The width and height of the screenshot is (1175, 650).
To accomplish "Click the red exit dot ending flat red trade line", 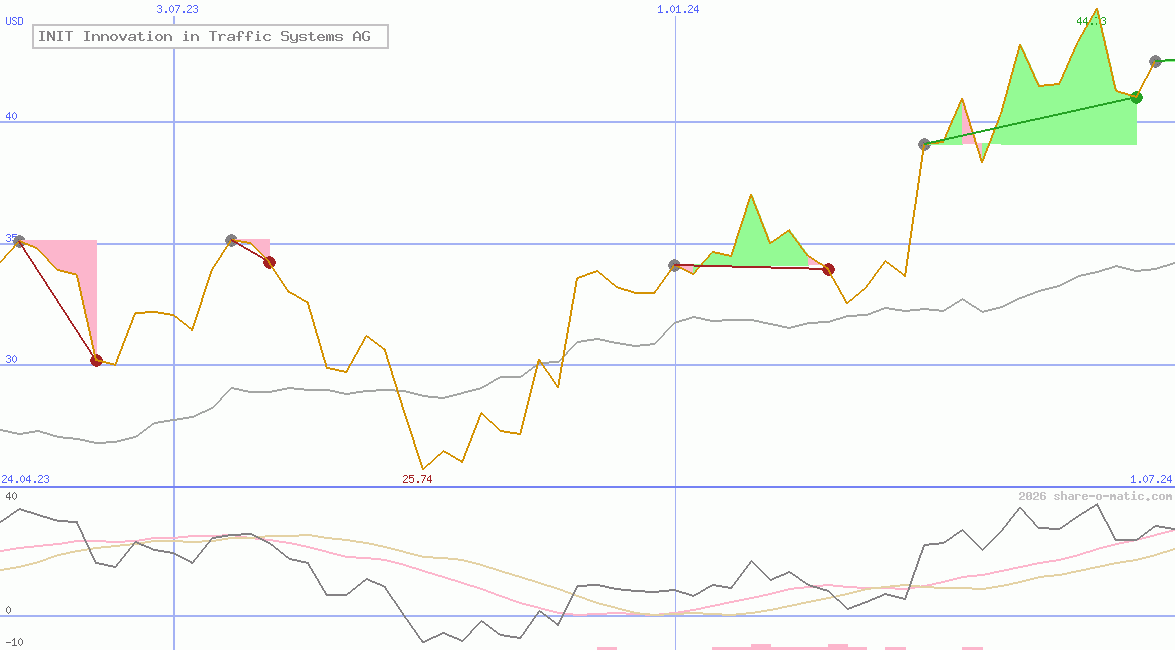I will tap(828, 269).
